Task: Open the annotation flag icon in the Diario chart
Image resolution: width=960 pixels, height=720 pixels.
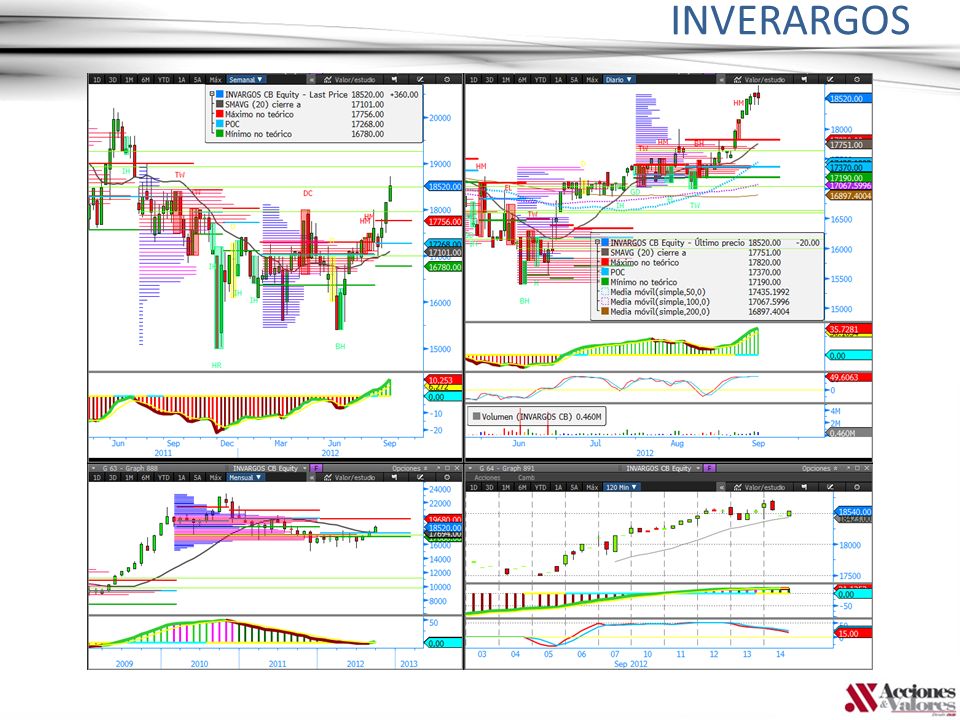Action: tap(804, 80)
